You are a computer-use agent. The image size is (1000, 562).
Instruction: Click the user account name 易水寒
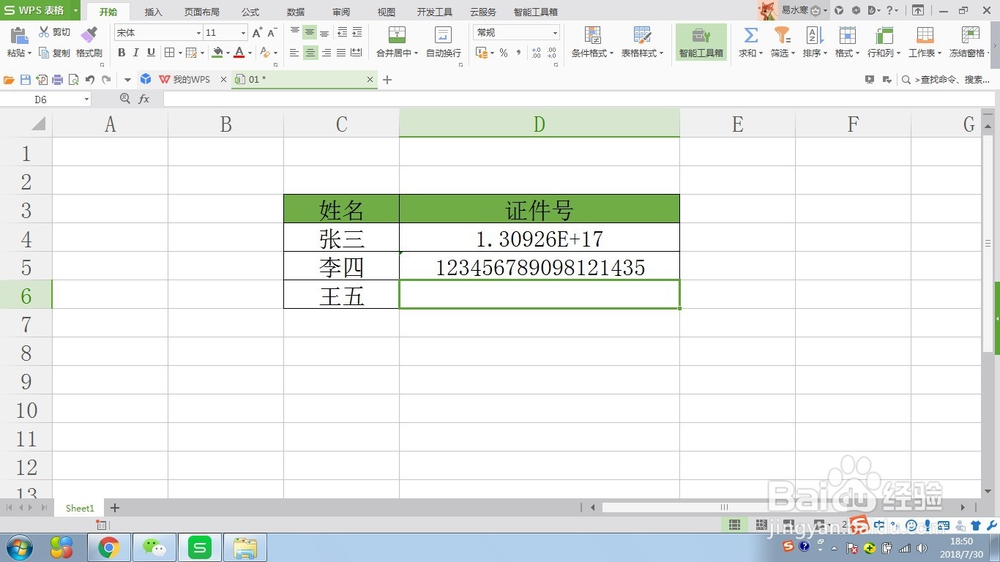coord(795,10)
